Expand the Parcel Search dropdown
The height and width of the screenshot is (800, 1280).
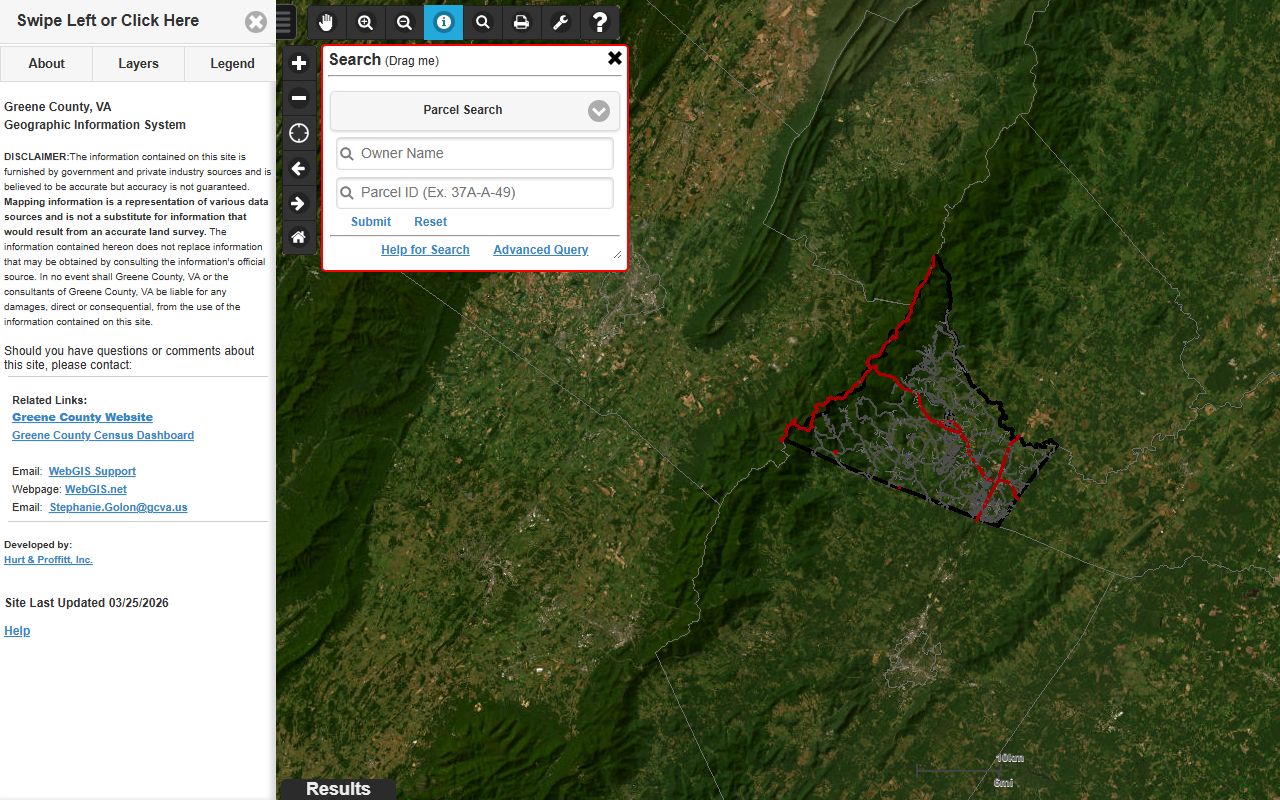pos(475,110)
